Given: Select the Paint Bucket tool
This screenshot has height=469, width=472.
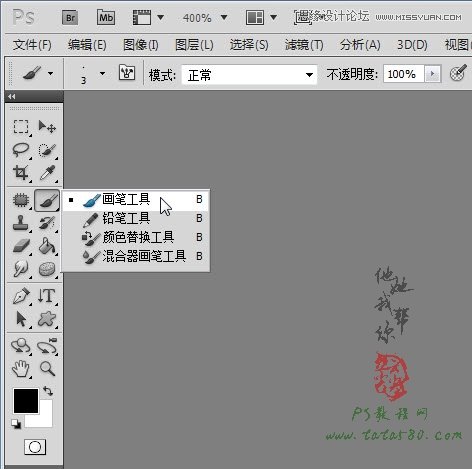Looking at the screenshot, I should click(47, 246).
